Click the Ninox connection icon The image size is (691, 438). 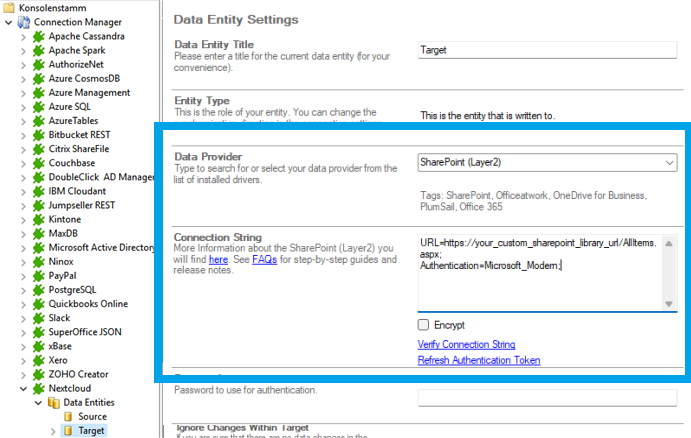(x=39, y=262)
